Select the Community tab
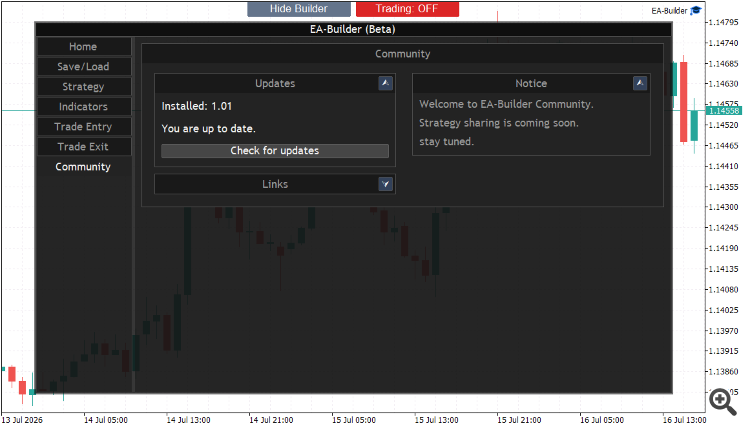This screenshot has height=428, width=750. coord(84,167)
